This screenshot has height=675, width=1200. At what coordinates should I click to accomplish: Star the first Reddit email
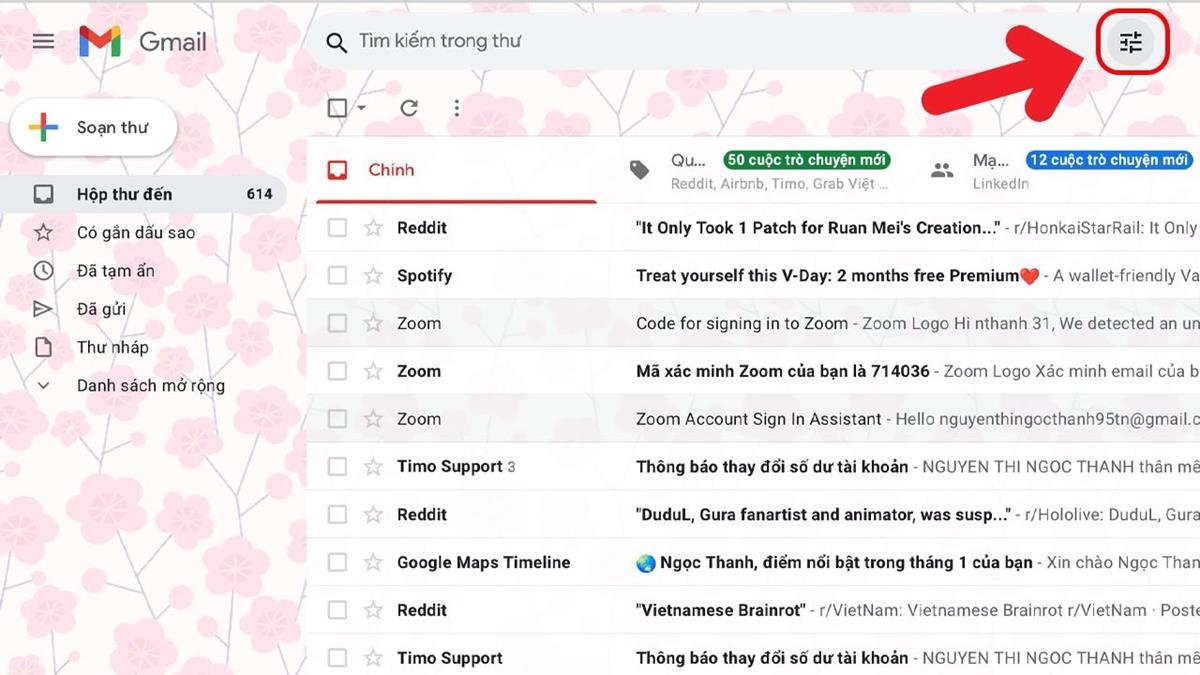(x=373, y=228)
